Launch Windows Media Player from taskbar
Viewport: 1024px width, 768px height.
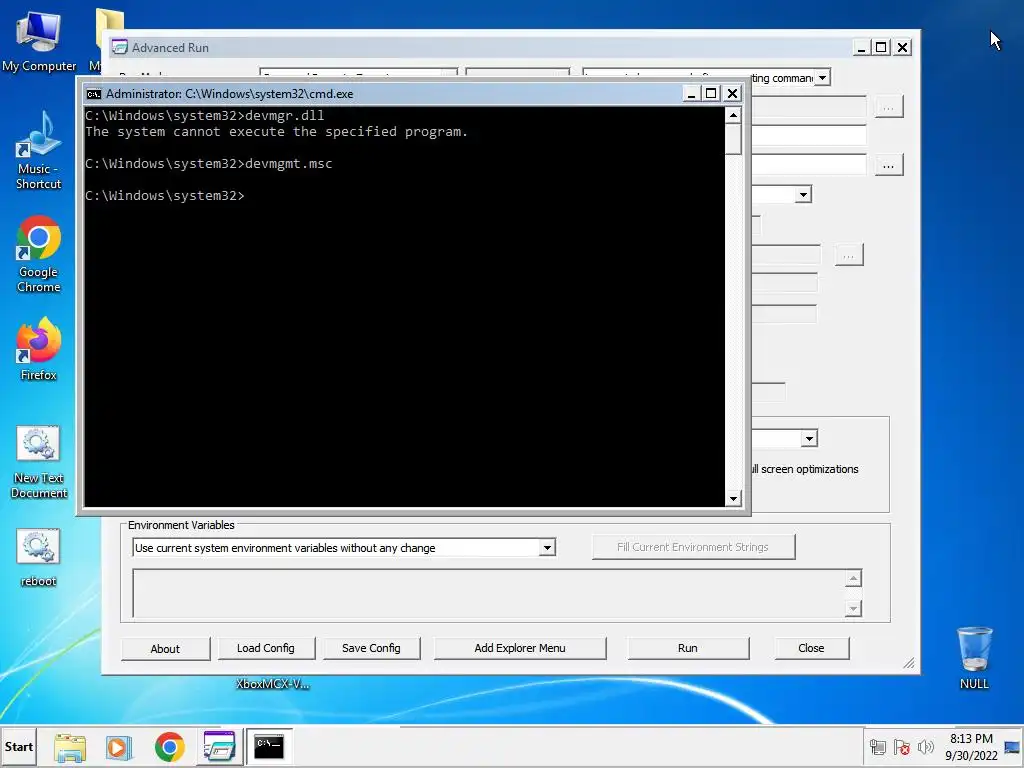pyautogui.click(x=119, y=747)
